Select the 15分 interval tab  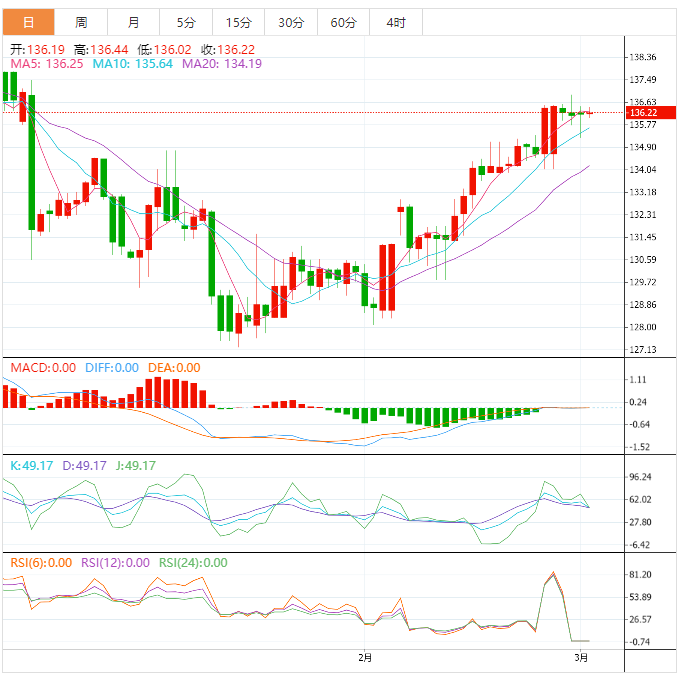click(238, 22)
